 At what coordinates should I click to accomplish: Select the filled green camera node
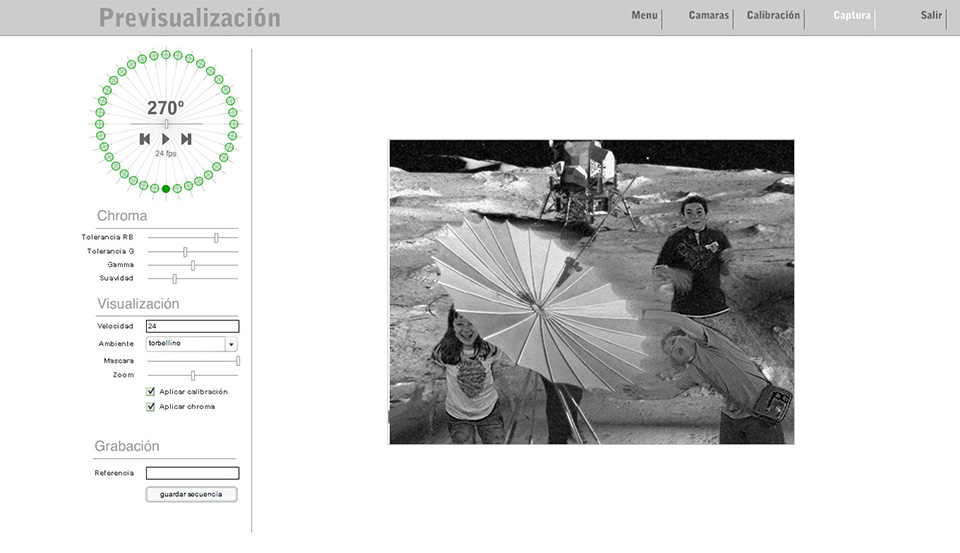(165, 189)
